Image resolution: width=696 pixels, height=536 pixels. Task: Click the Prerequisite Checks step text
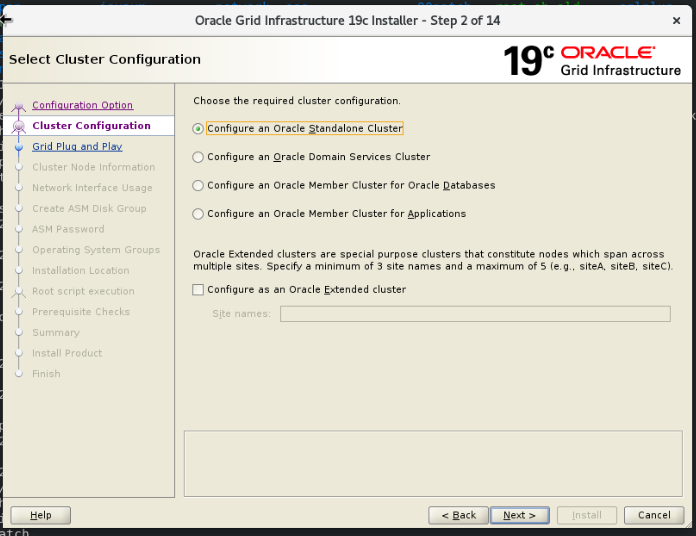point(81,312)
